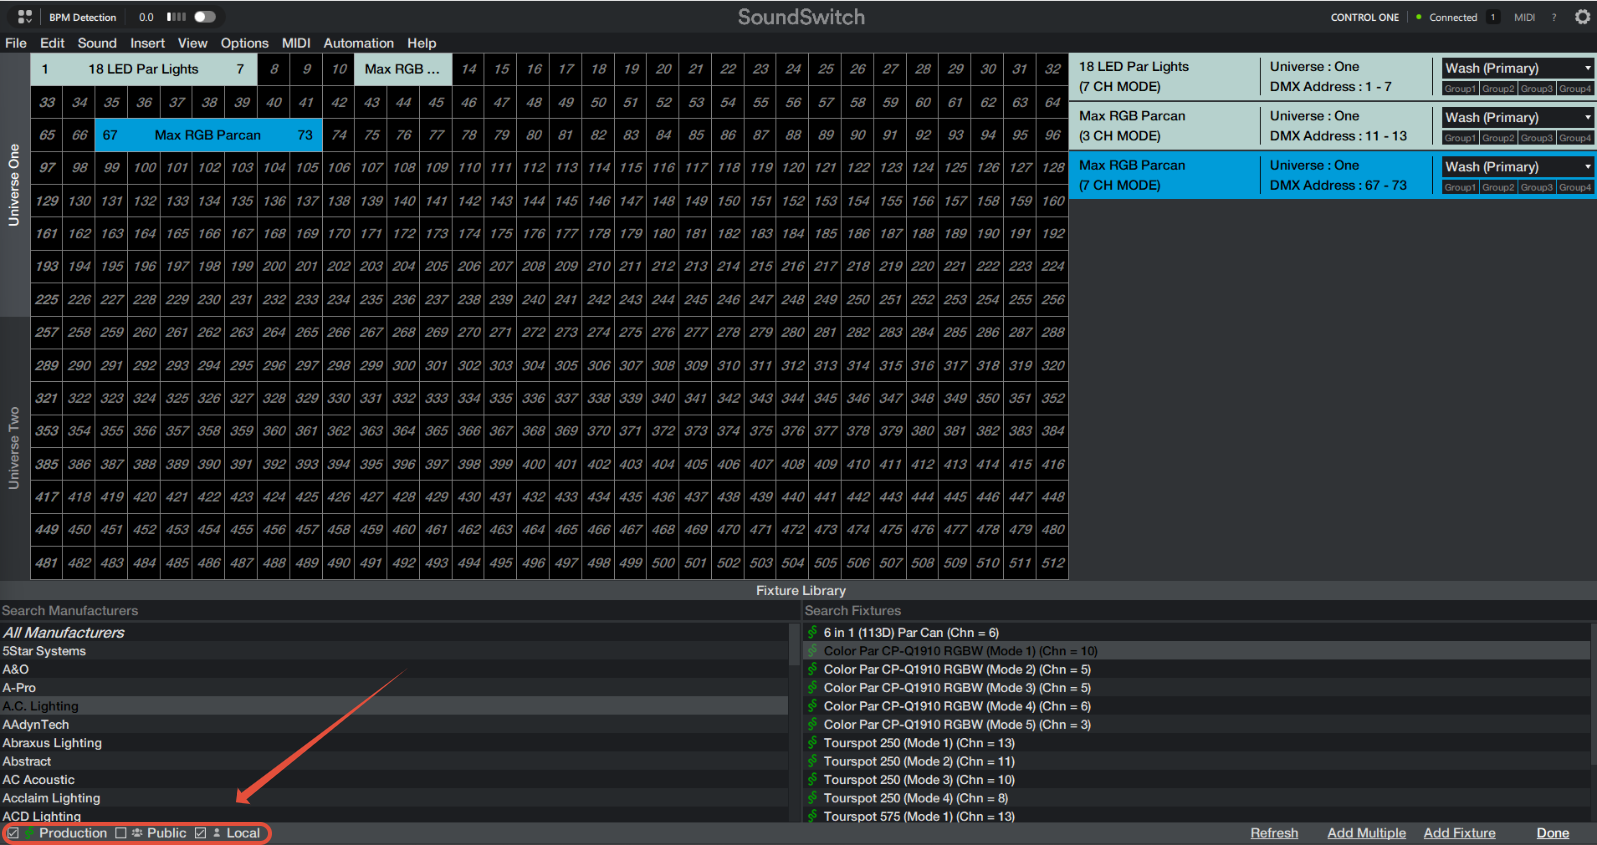This screenshot has height=845, width=1597.
Task: Select A.C. Lighting manufacturer
Action: tap(394, 706)
